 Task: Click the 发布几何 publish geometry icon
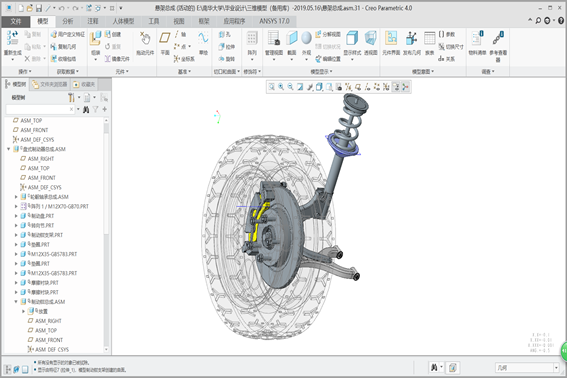[x=411, y=38]
